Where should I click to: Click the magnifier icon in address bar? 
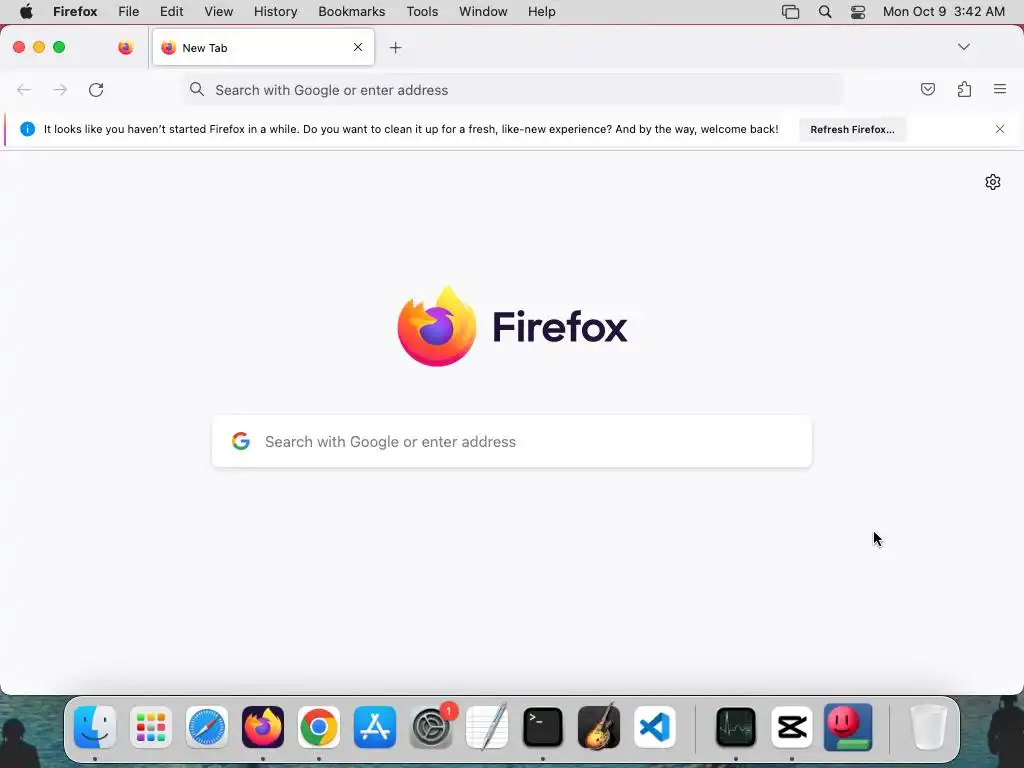coord(197,89)
